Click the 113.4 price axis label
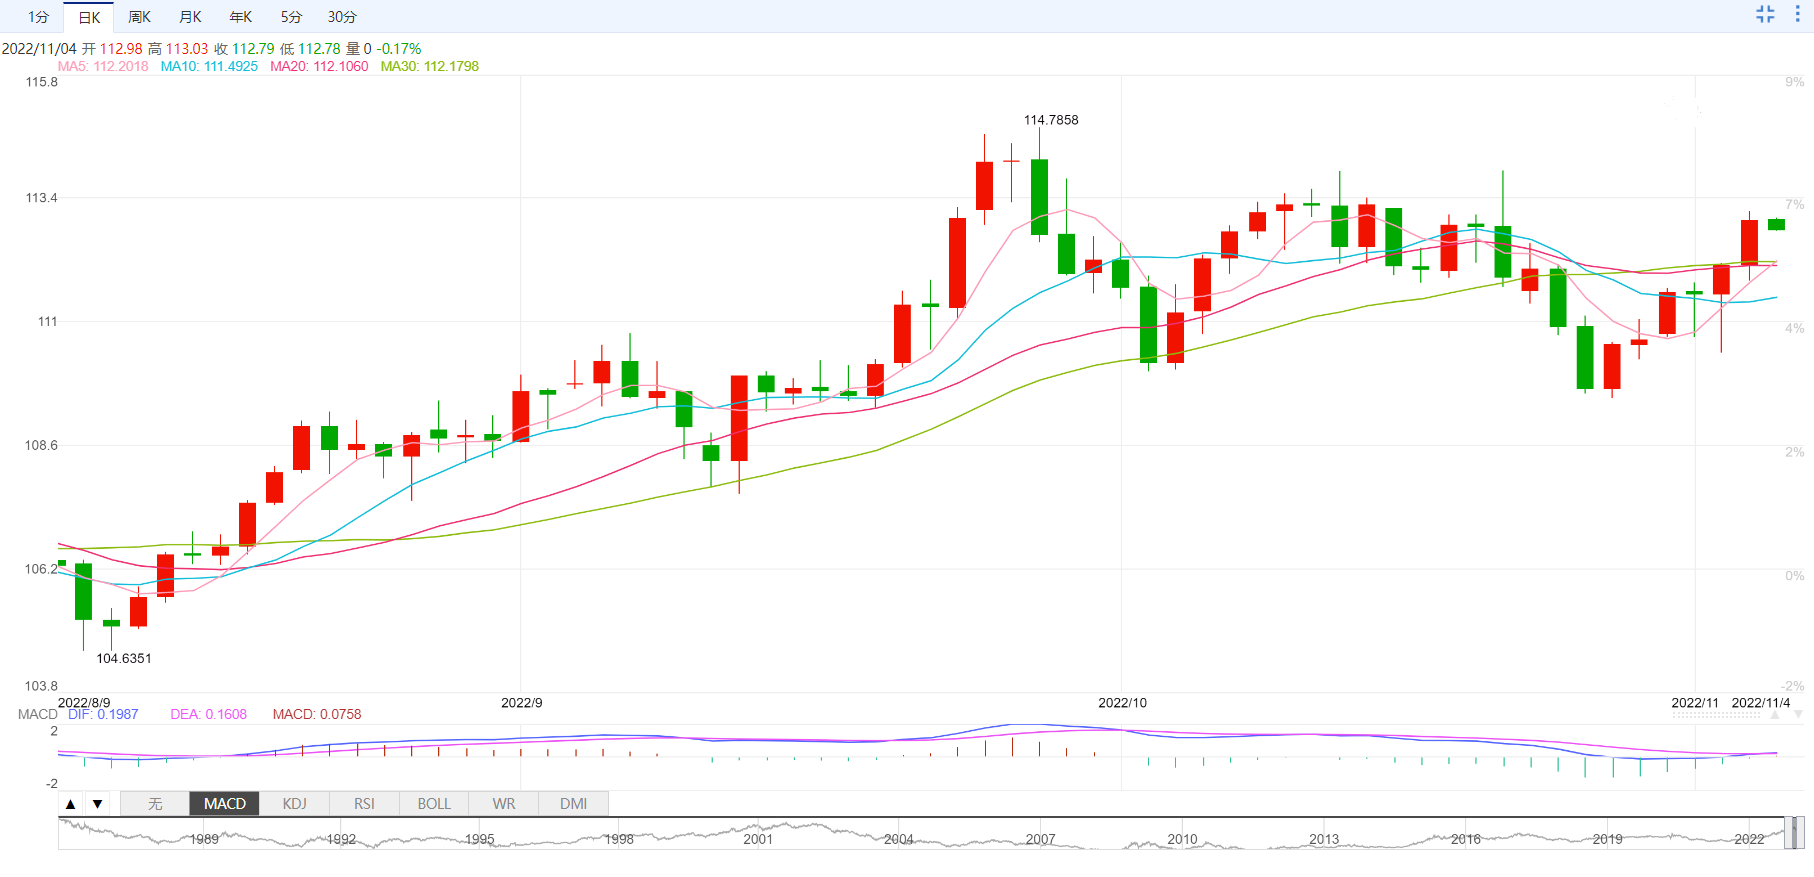1814x877 pixels. 42,198
